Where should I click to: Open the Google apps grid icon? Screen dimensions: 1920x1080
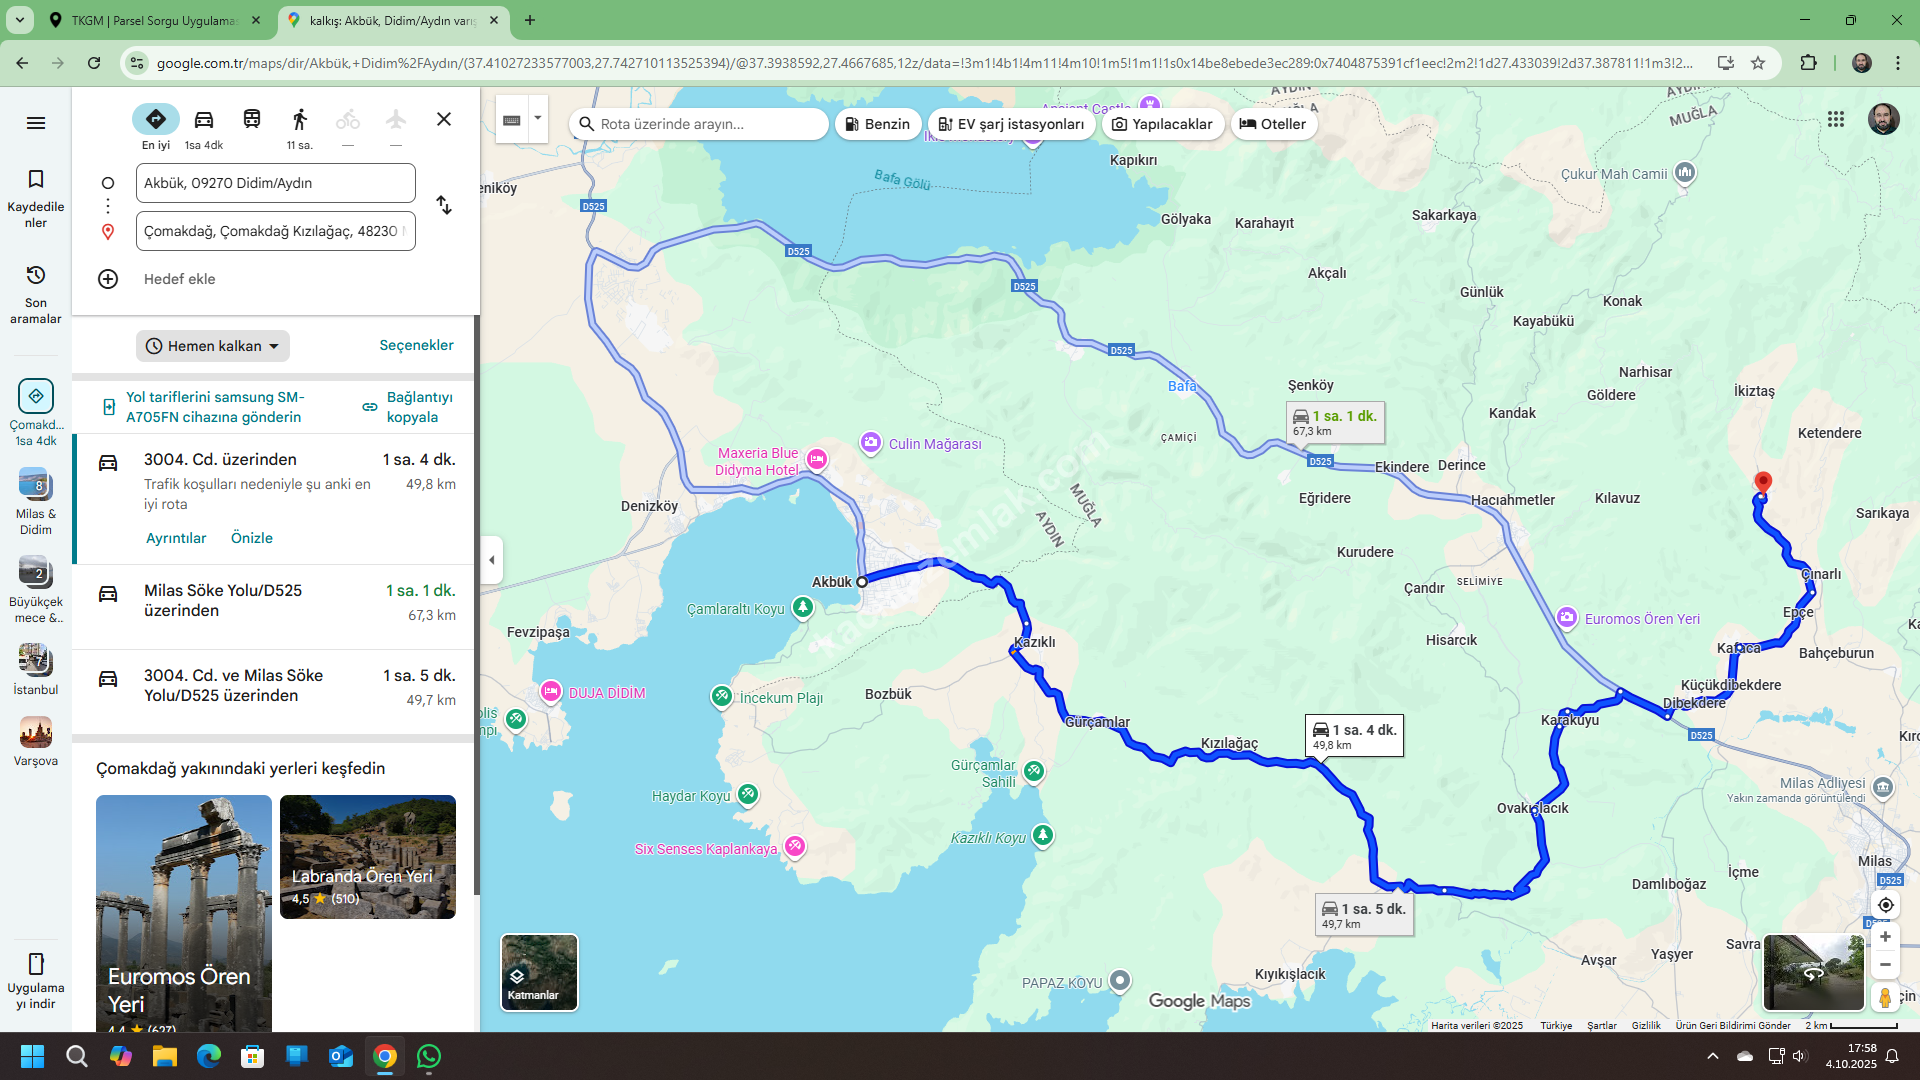tap(1836, 120)
